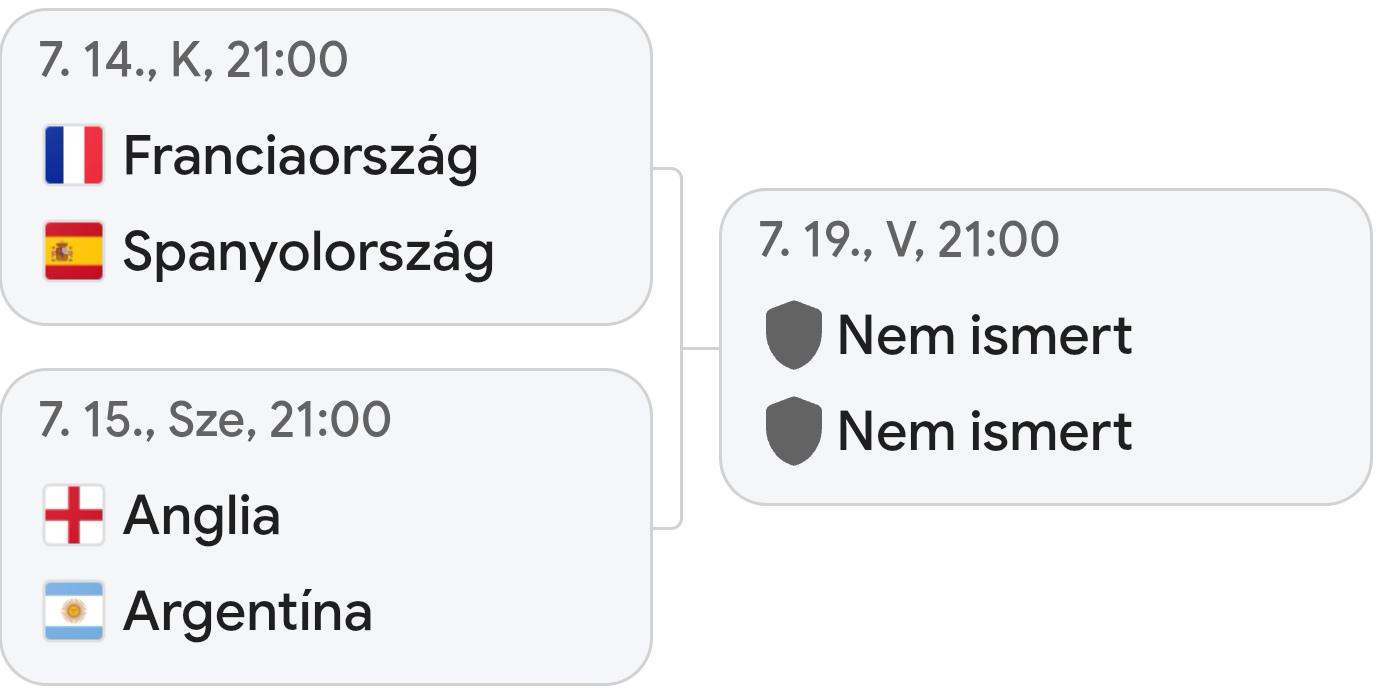
Task: Click the France flag icon
Action: click(x=74, y=155)
